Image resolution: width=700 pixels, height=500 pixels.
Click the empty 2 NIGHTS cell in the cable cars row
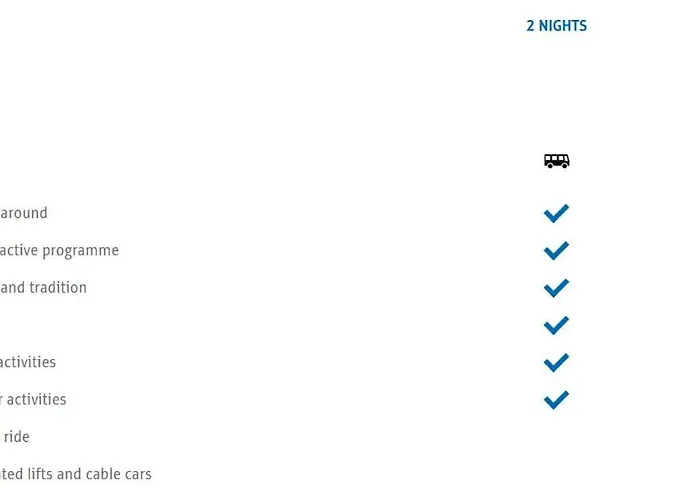(556, 474)
